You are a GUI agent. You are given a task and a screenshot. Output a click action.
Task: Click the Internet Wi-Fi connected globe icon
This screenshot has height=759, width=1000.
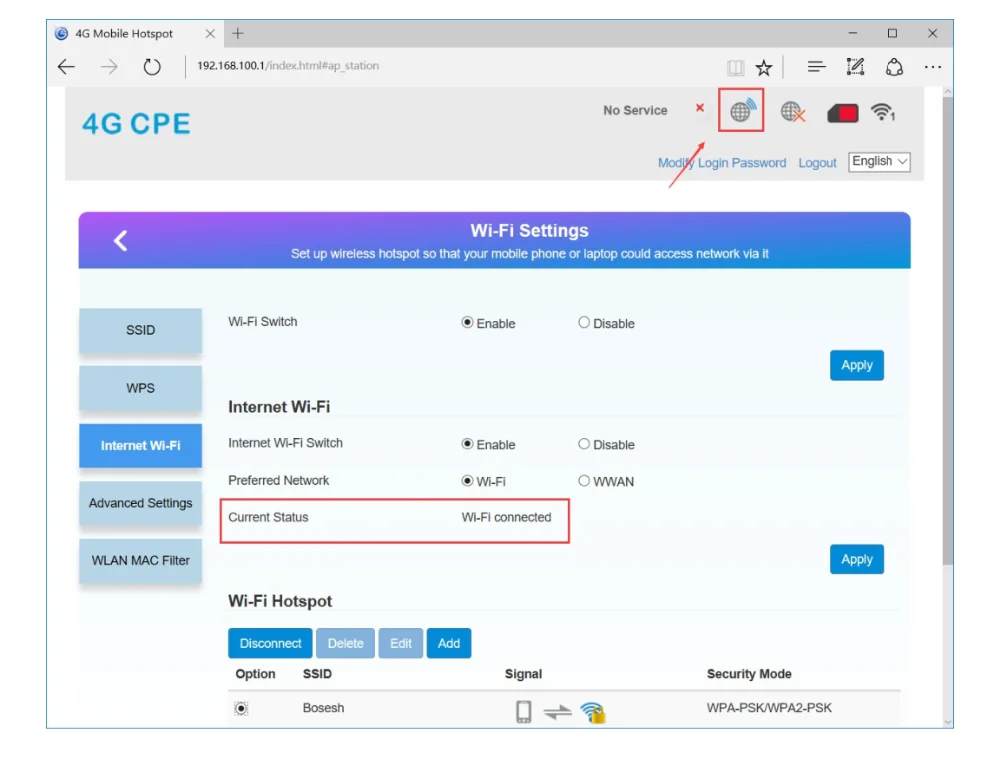pyautogui.click(x=742, y=110)
